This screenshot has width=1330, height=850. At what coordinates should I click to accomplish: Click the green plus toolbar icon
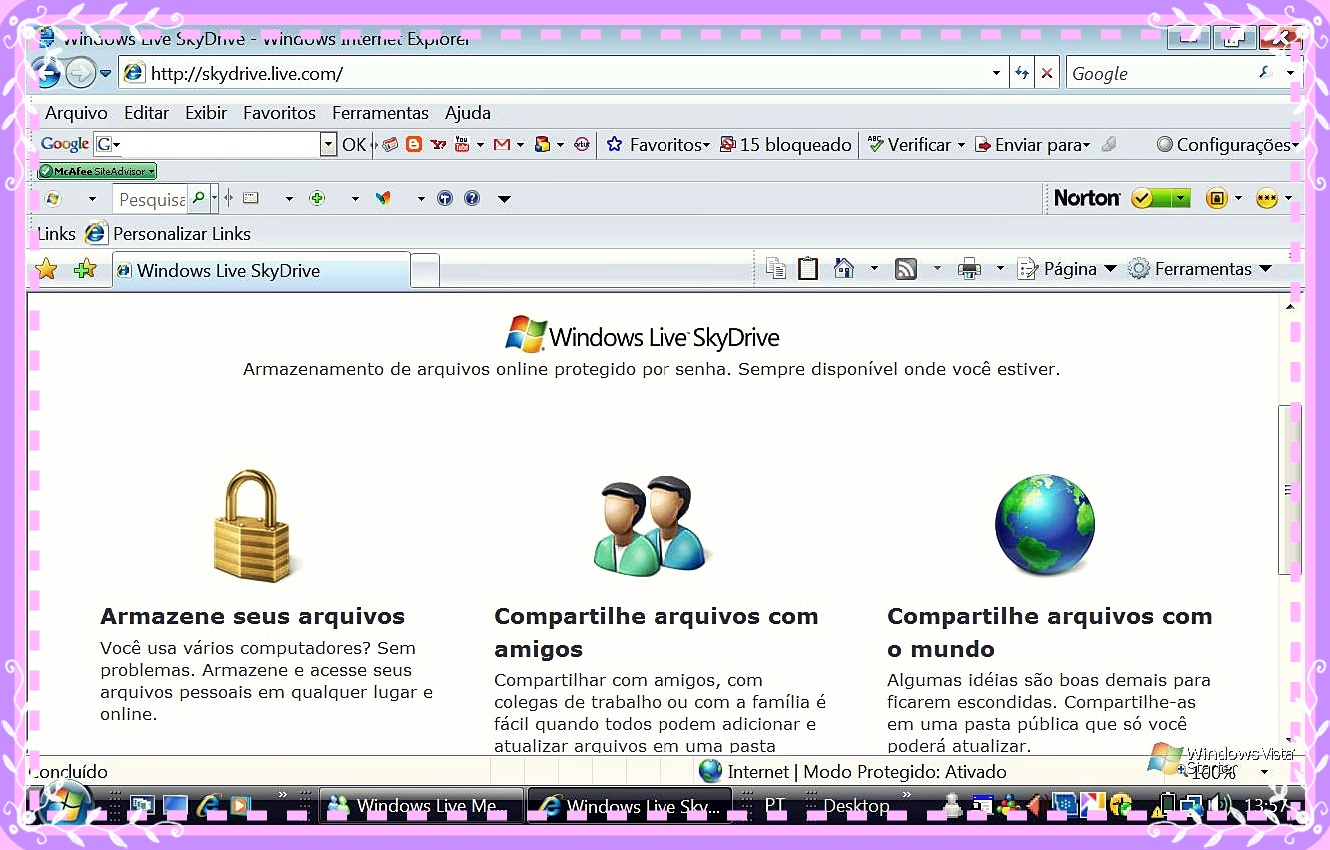tap(318, 198)
